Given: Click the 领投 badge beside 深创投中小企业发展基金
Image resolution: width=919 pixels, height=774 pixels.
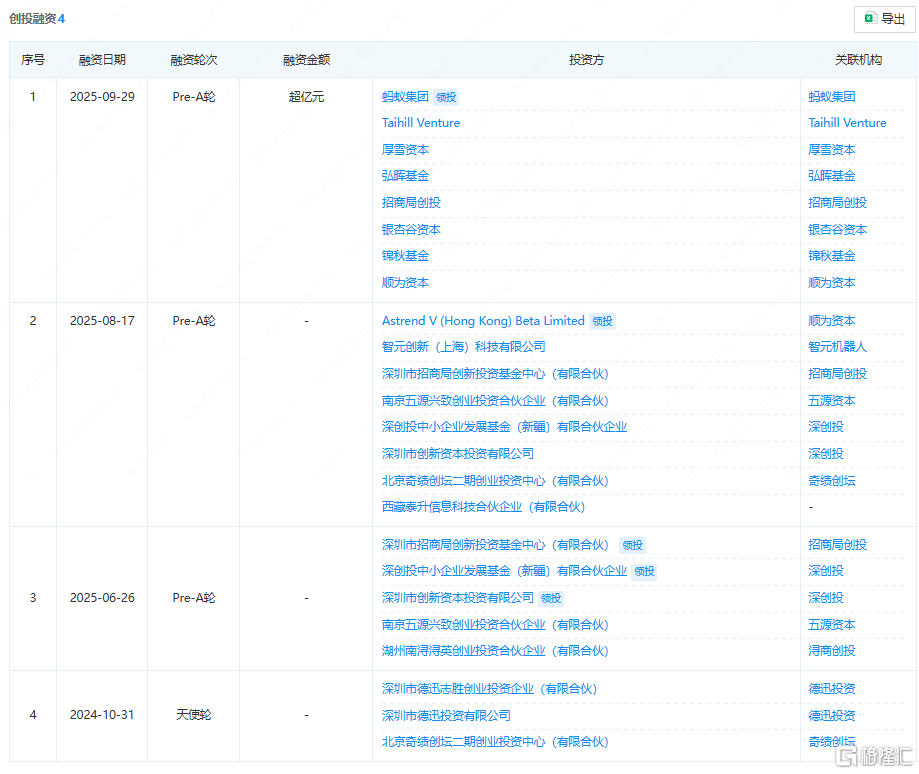Looking at the screenshot, I should point(644,571).
